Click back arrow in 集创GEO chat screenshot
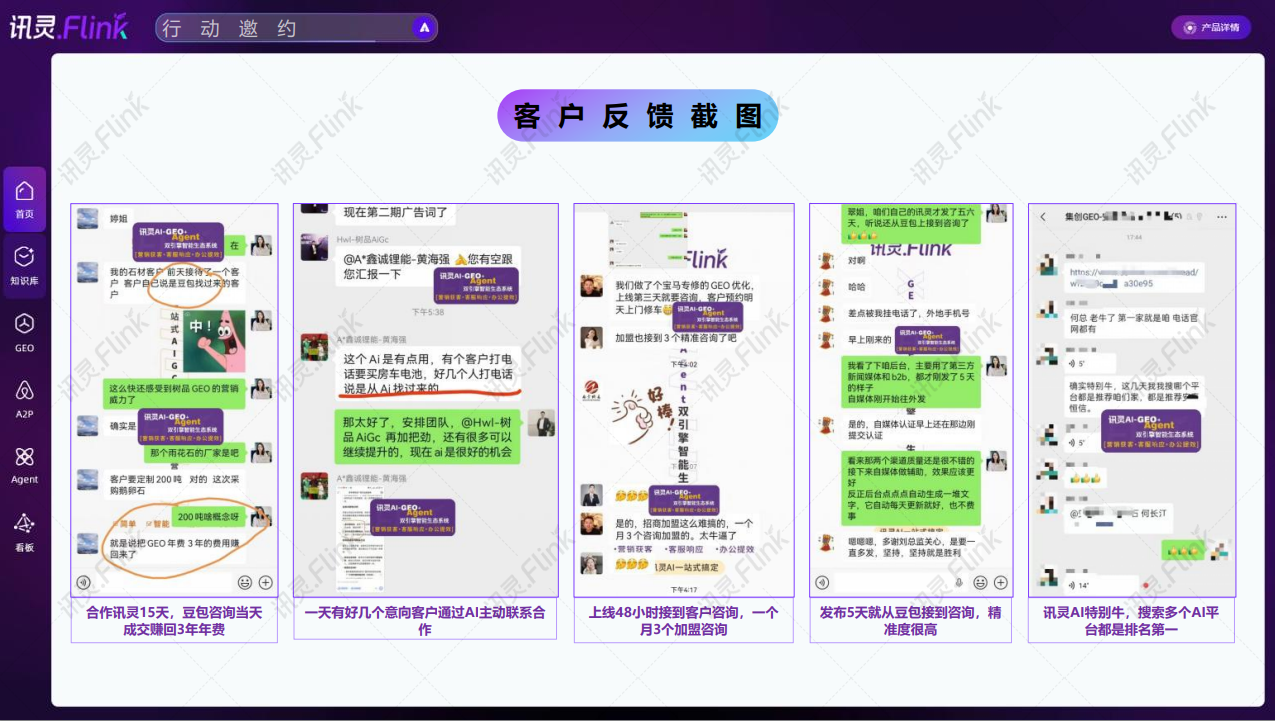 [x=1043, y=217]
